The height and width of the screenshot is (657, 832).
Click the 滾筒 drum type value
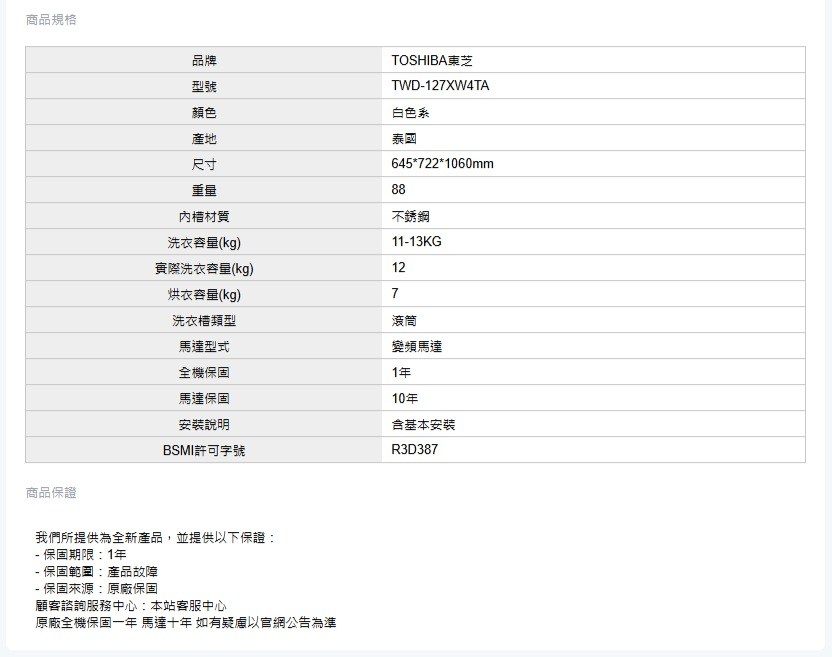pyautogui.click(x=404, y=321)
